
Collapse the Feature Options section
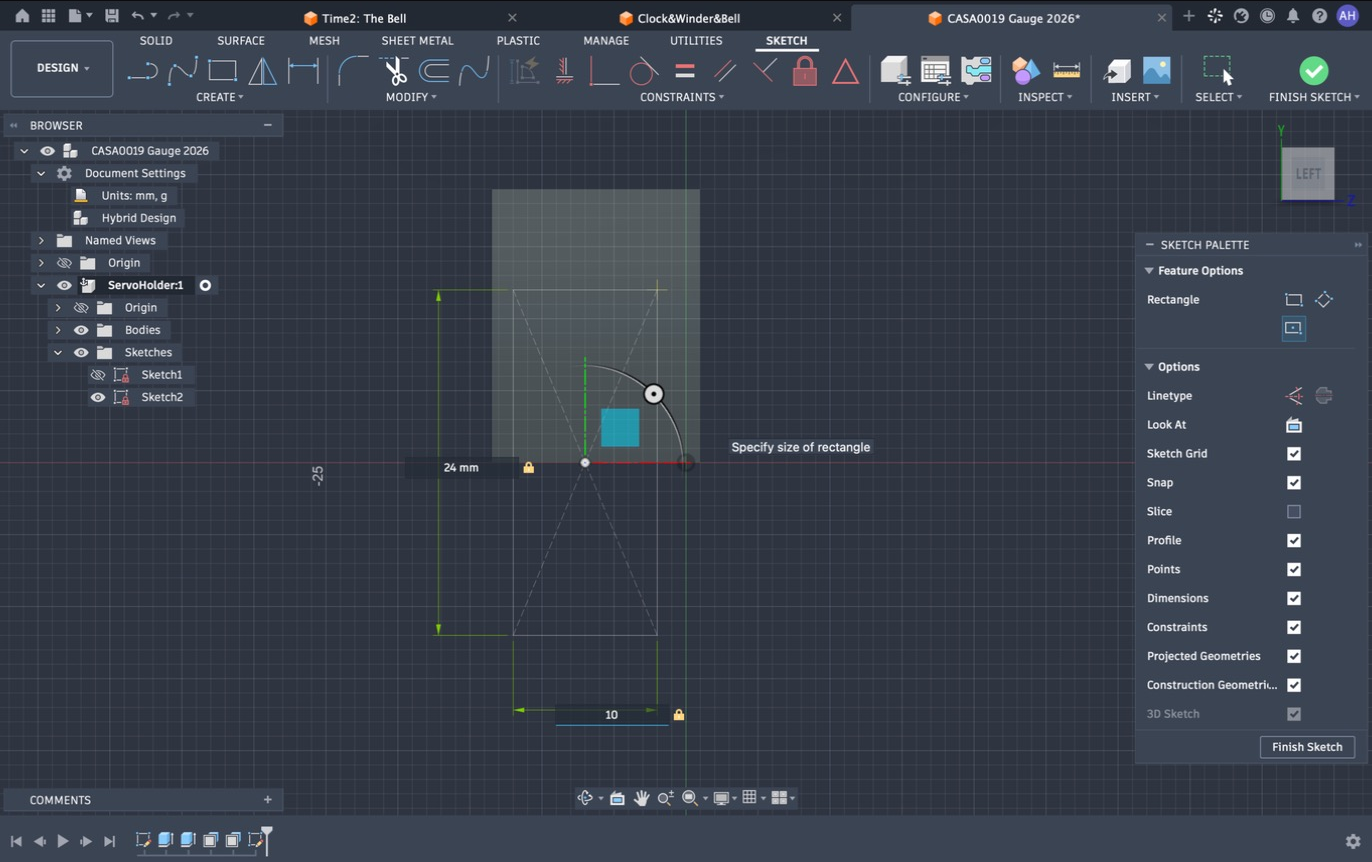[x=1149, y=271]
